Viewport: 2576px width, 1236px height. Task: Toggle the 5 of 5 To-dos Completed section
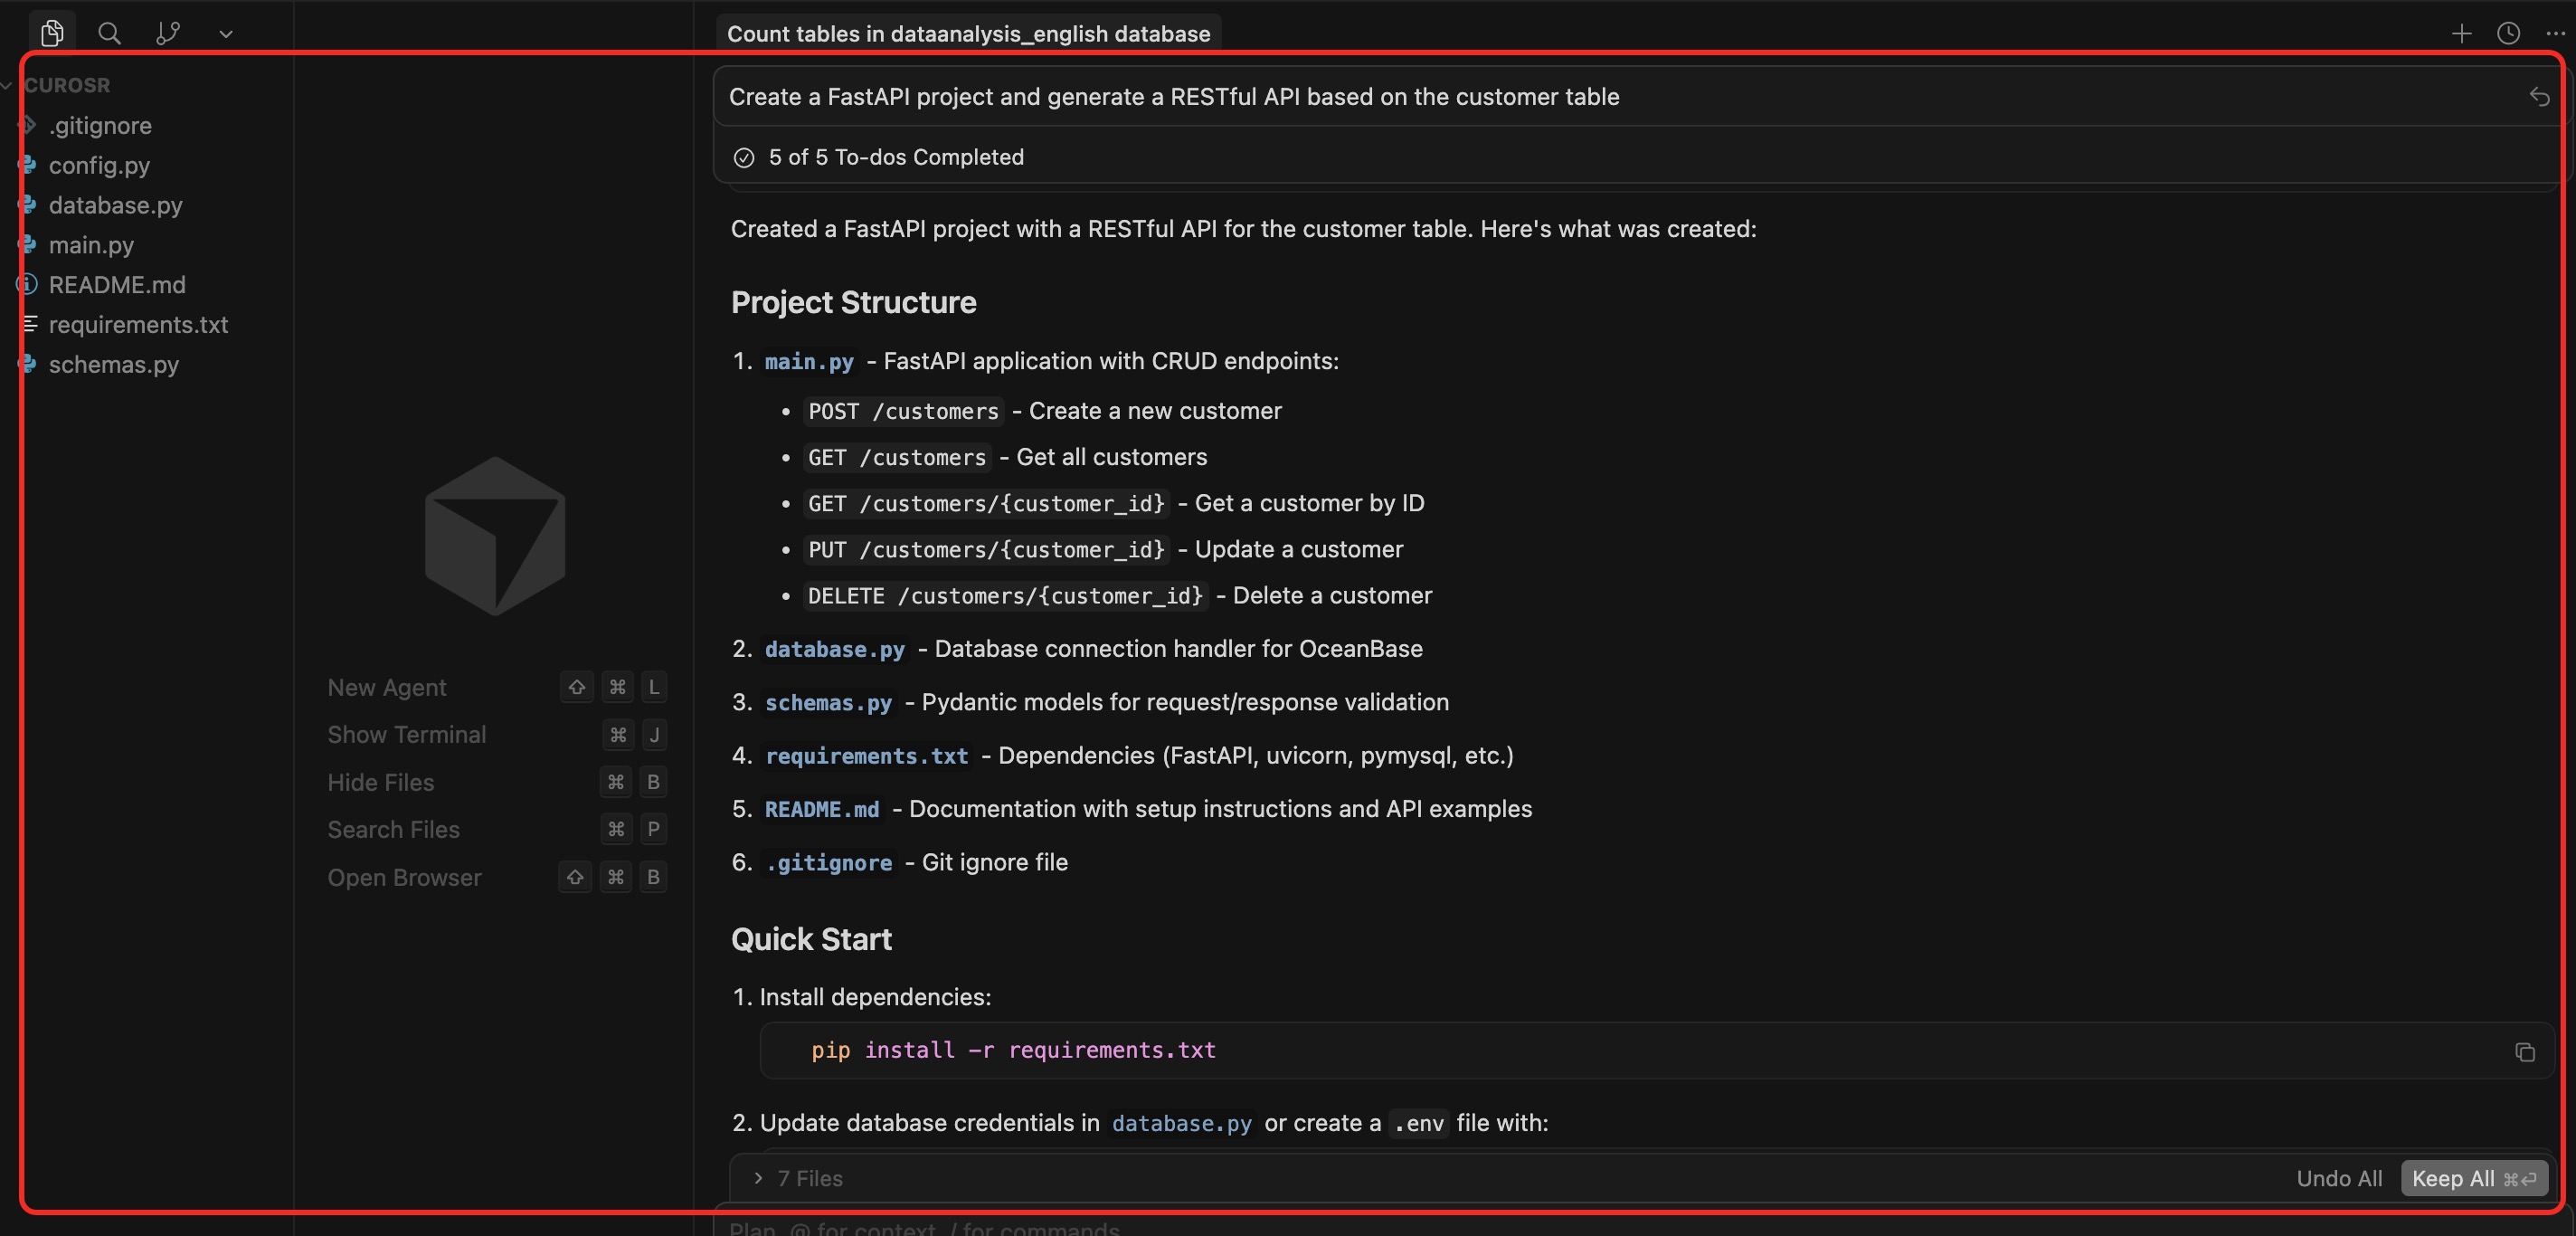point(895,157)
